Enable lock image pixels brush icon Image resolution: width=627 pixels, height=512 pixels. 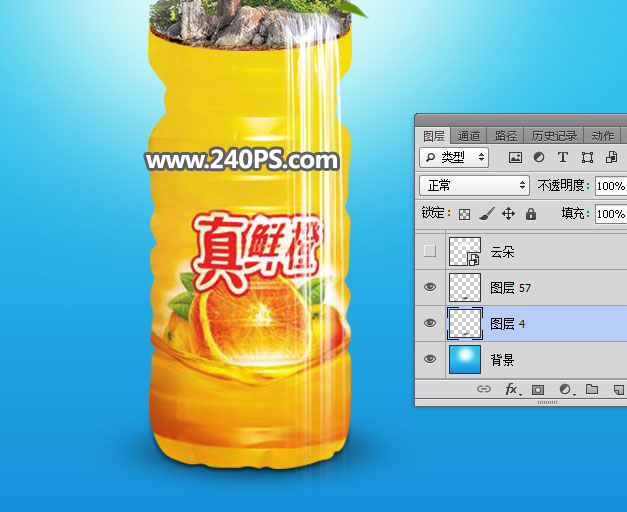tap(486, 214)
